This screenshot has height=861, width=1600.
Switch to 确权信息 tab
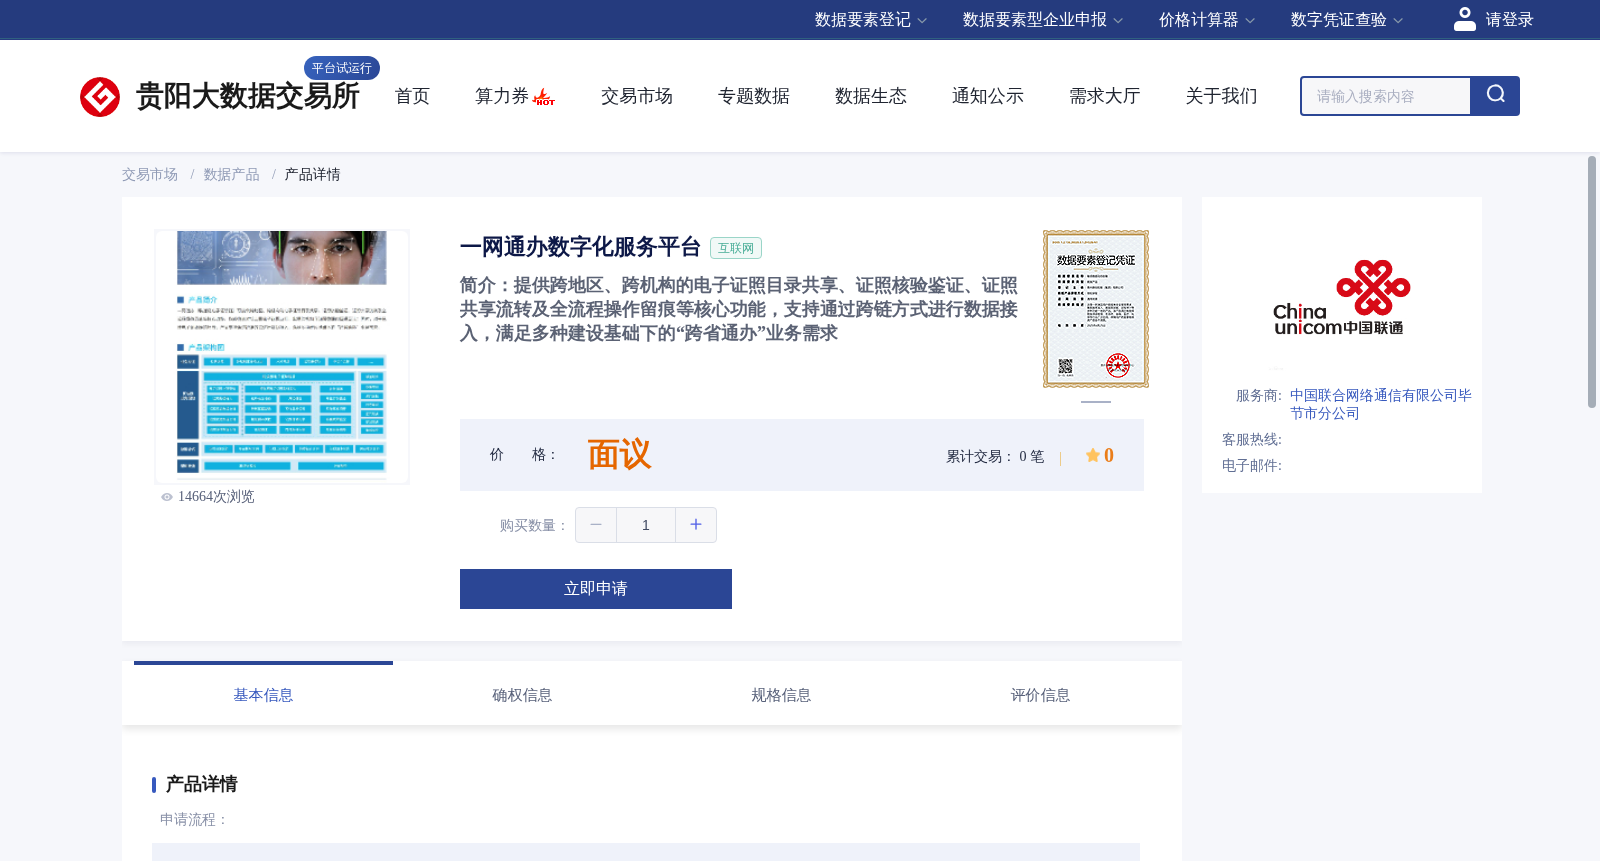522,695
